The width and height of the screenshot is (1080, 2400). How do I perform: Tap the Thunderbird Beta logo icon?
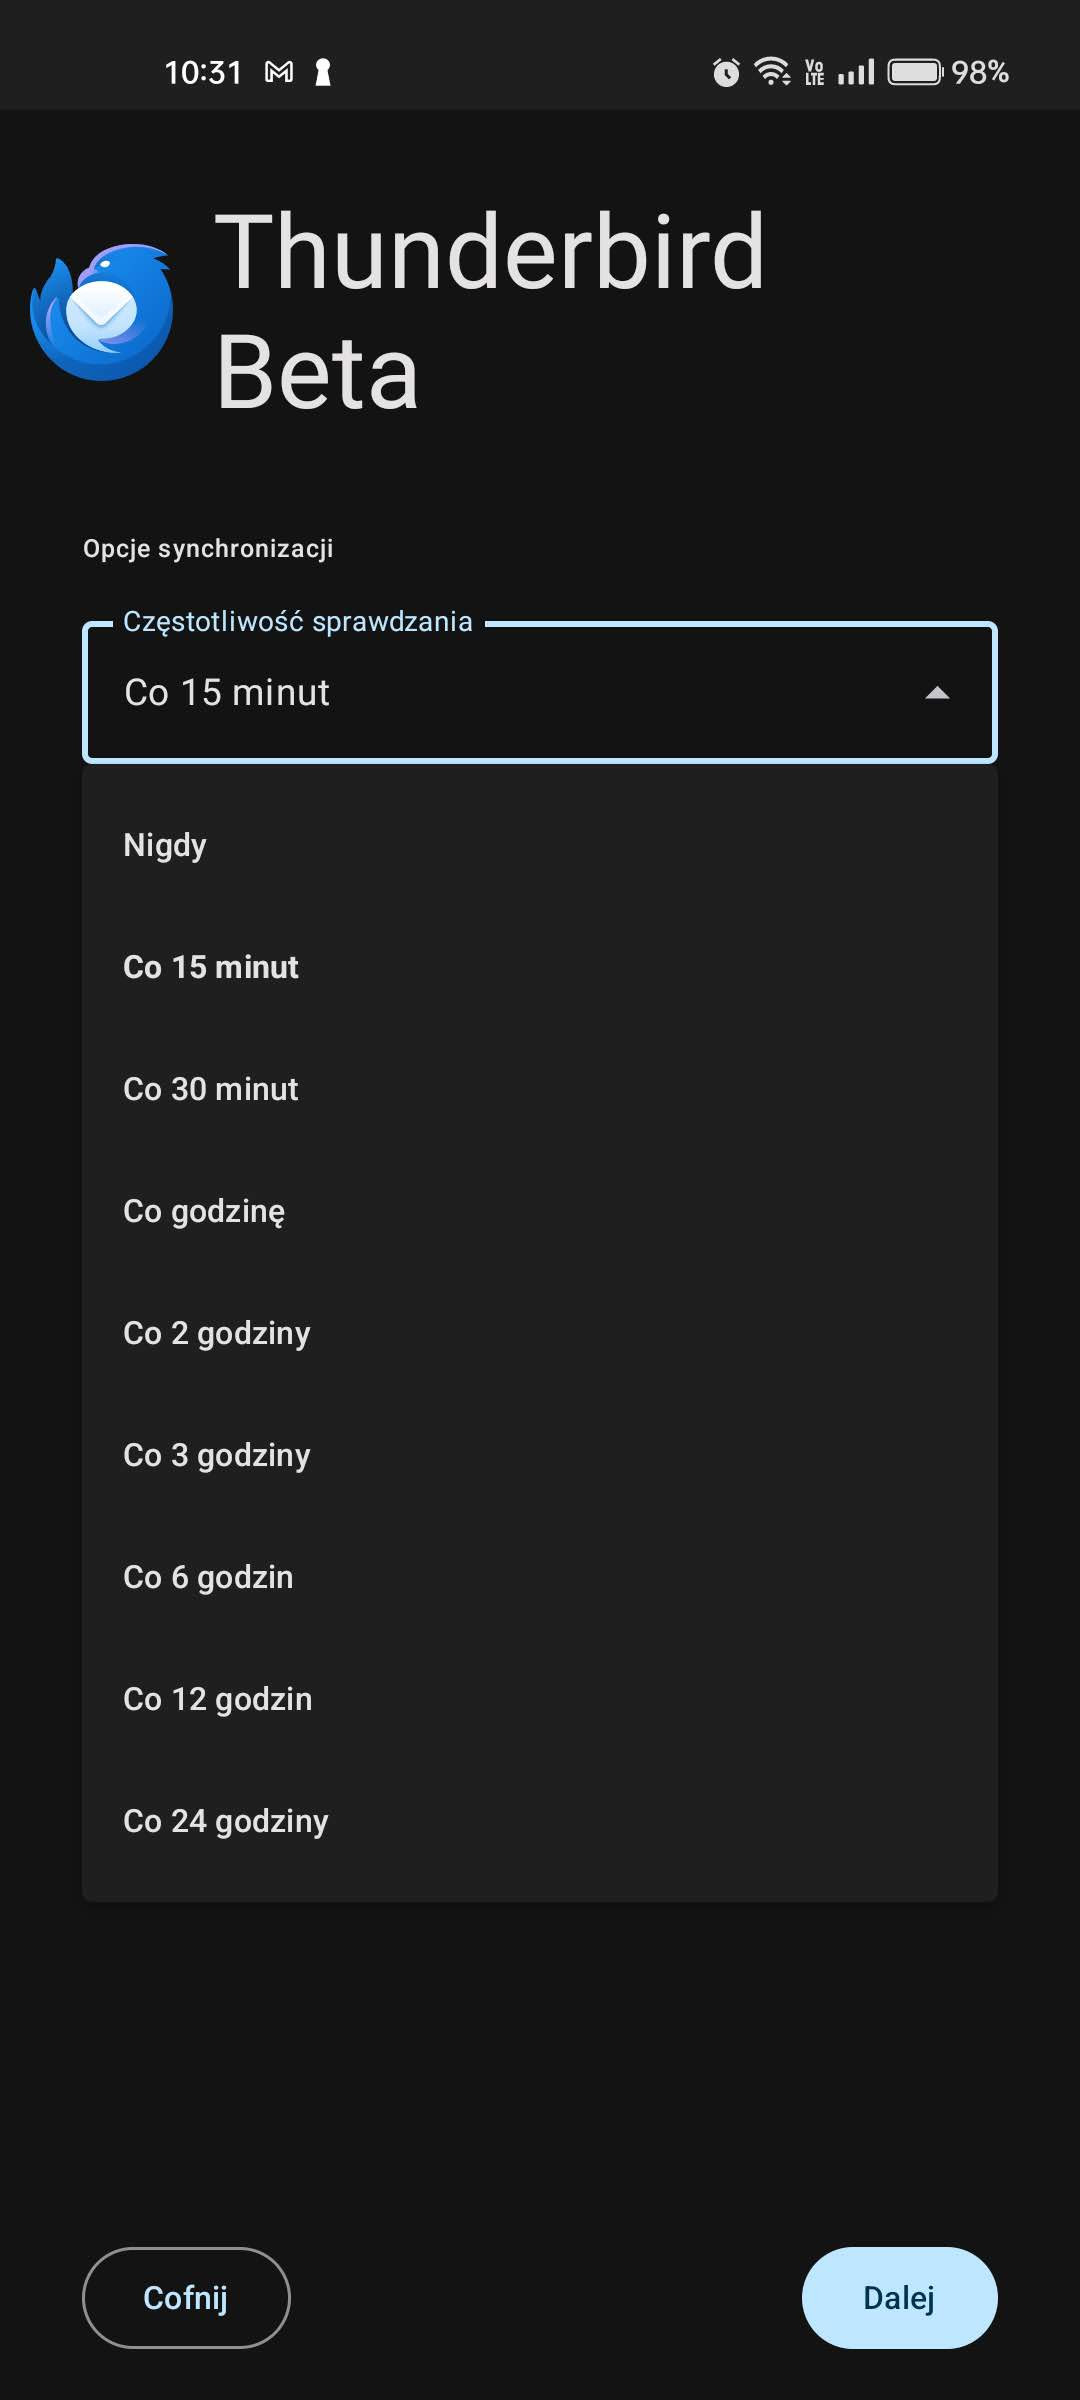click(102, 312)
